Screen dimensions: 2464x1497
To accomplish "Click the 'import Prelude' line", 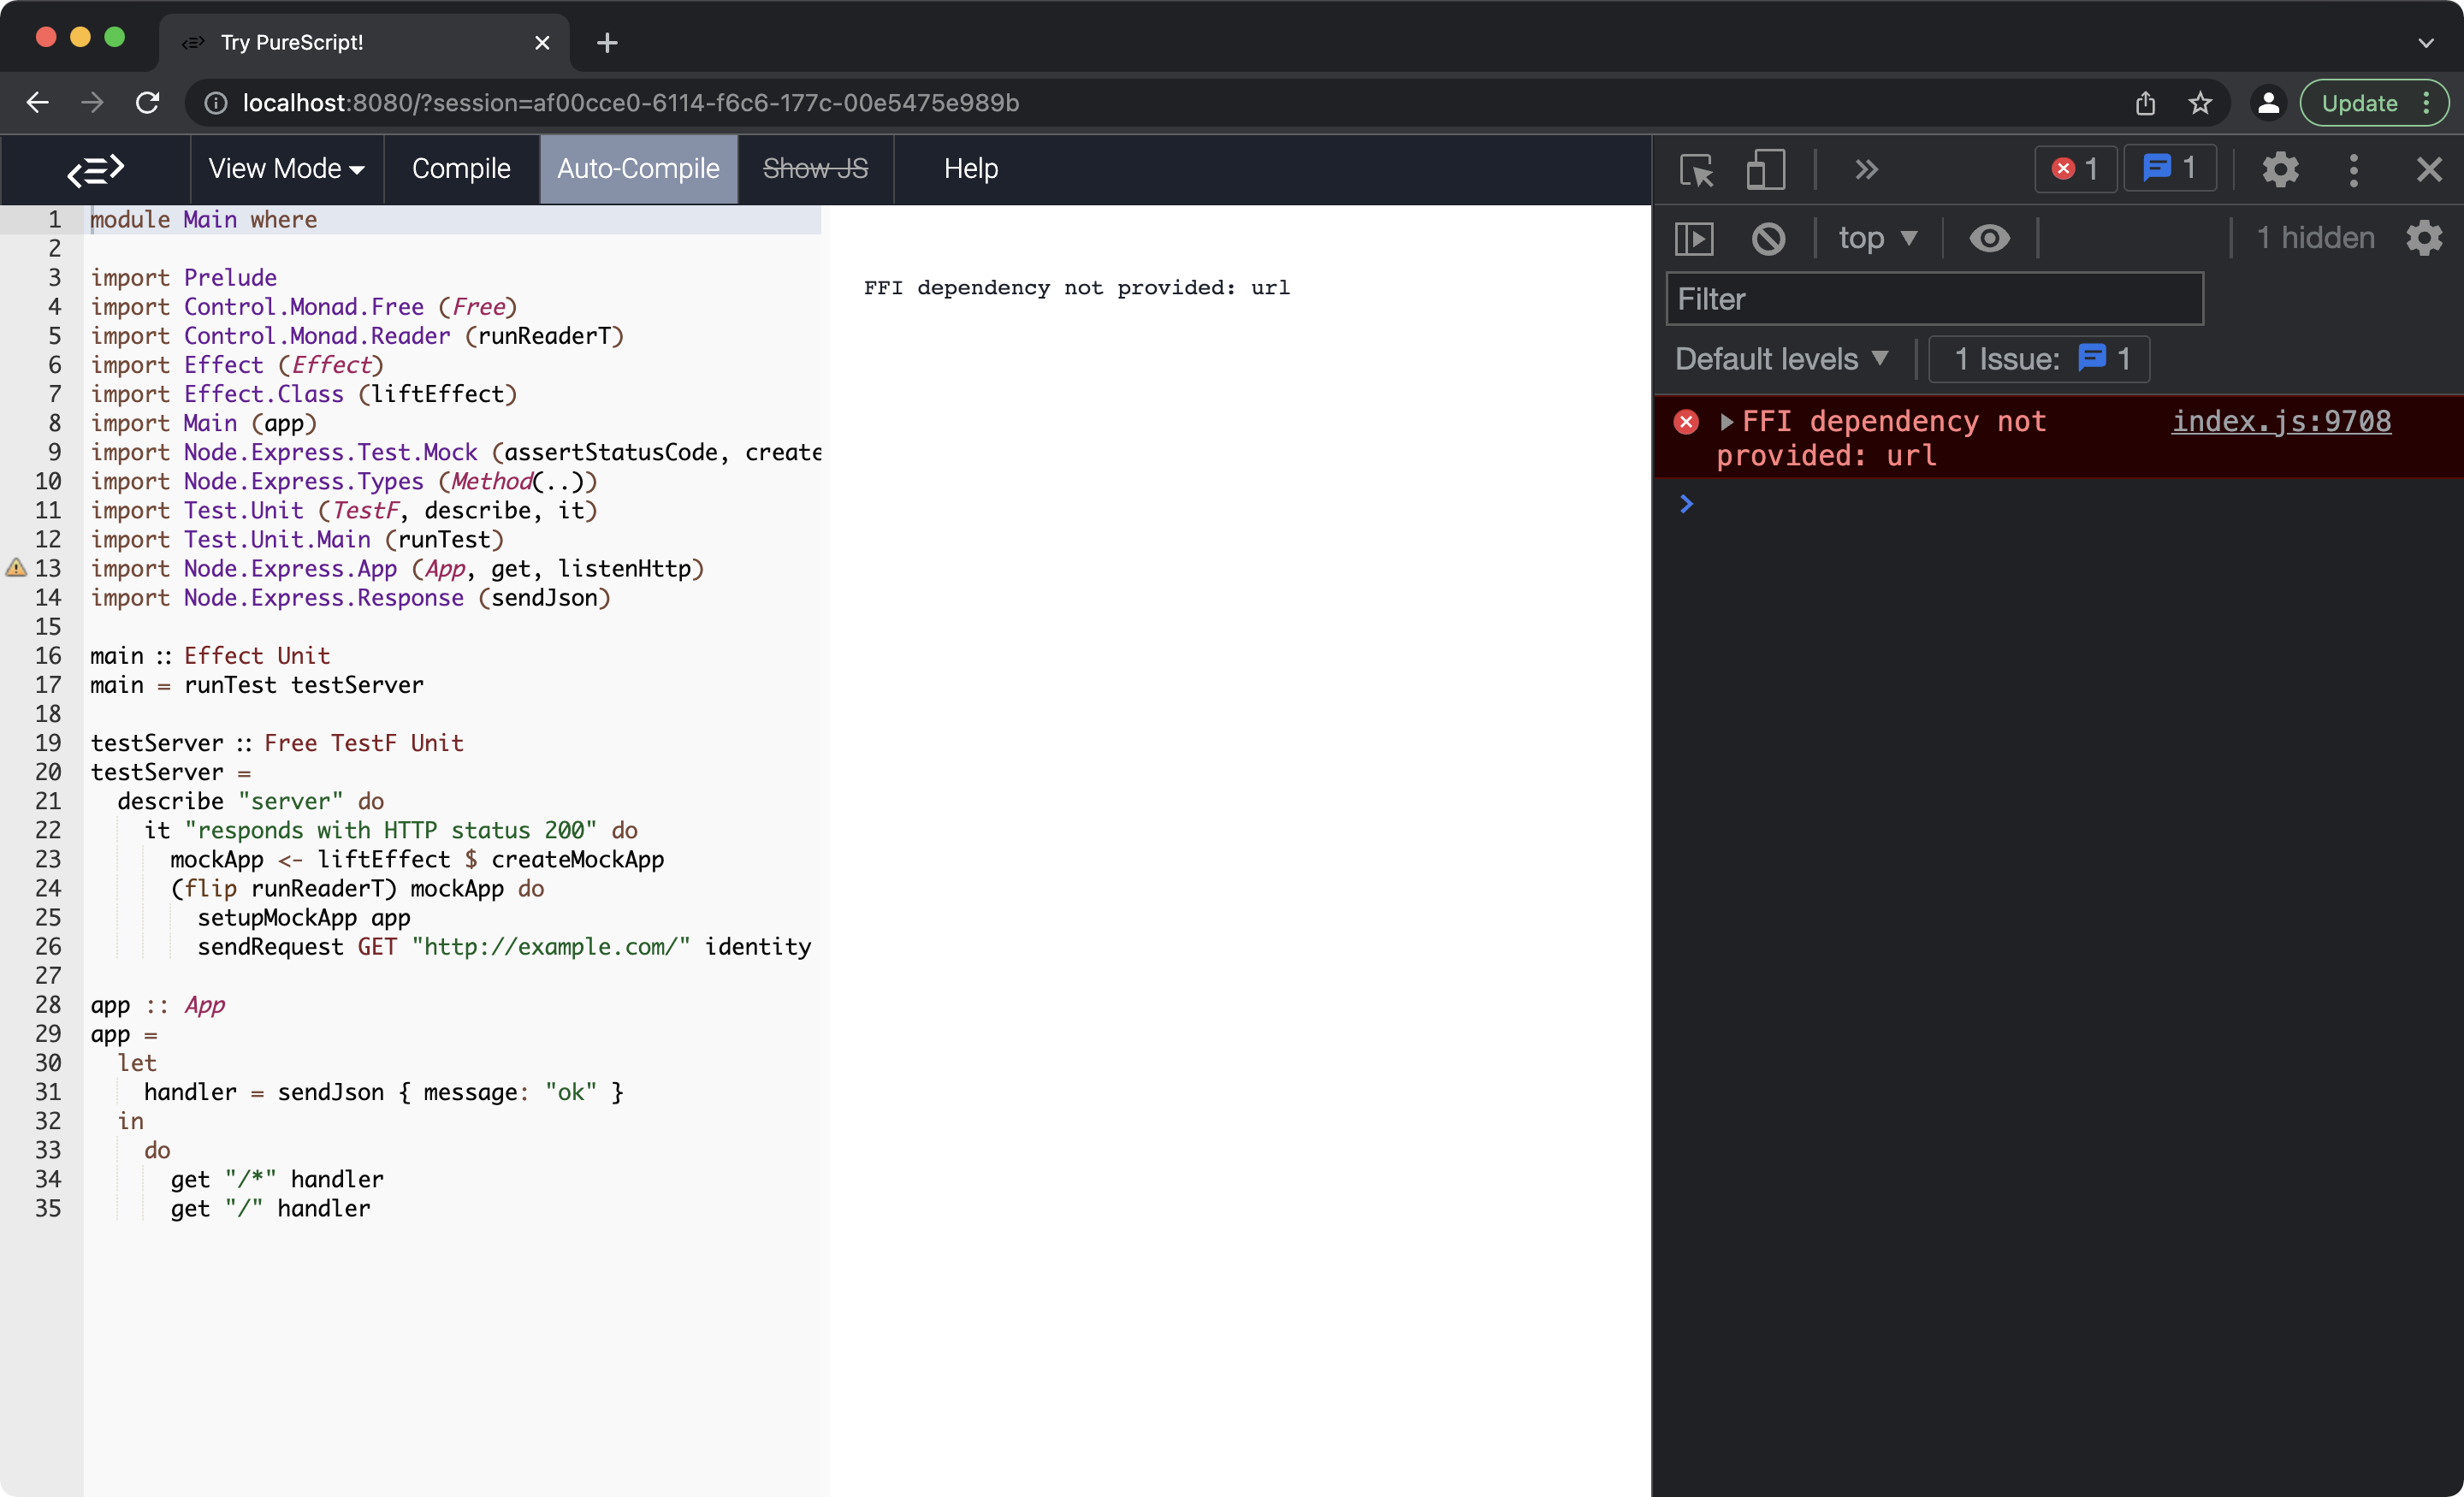I will point(184,277).
